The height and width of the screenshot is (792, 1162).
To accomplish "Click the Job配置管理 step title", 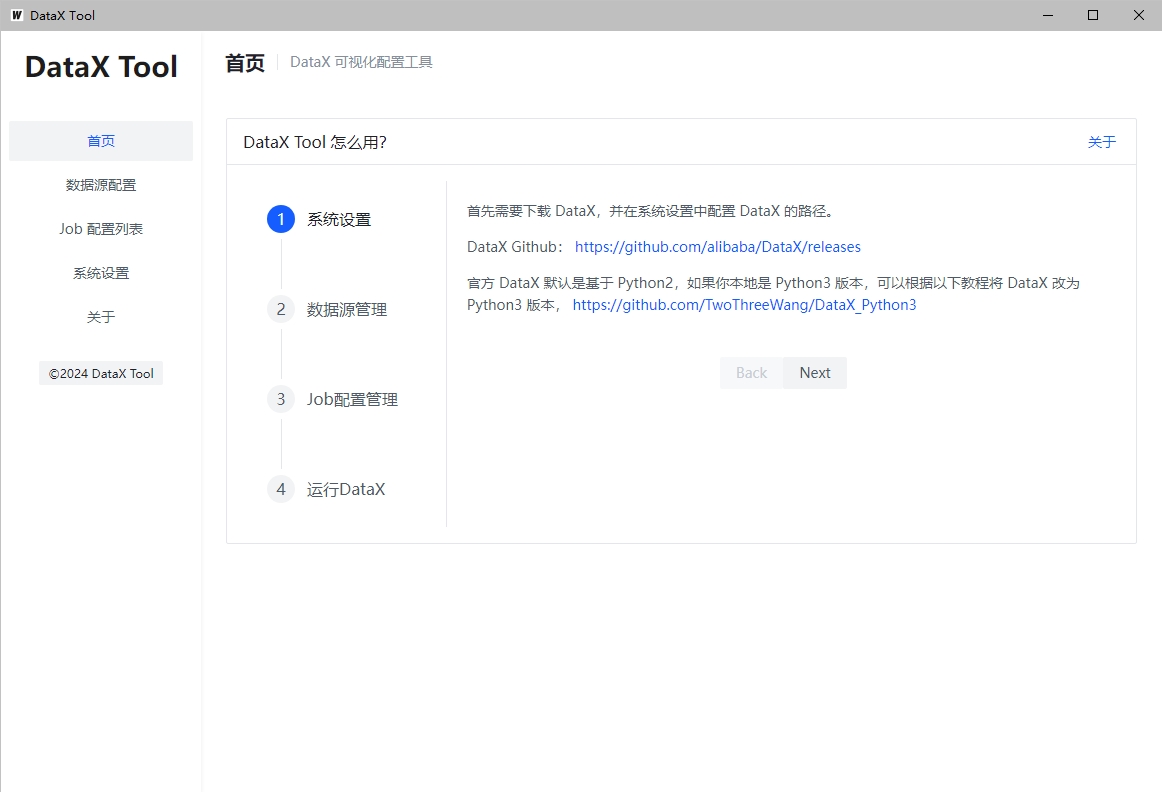I will 352,399.
